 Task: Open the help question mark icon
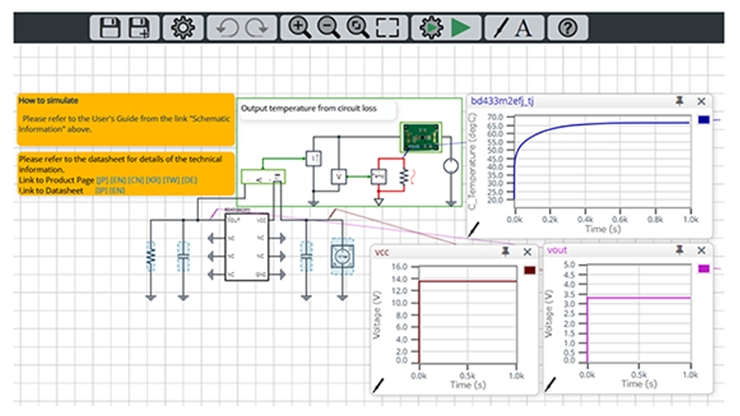[x=567, y=27]
